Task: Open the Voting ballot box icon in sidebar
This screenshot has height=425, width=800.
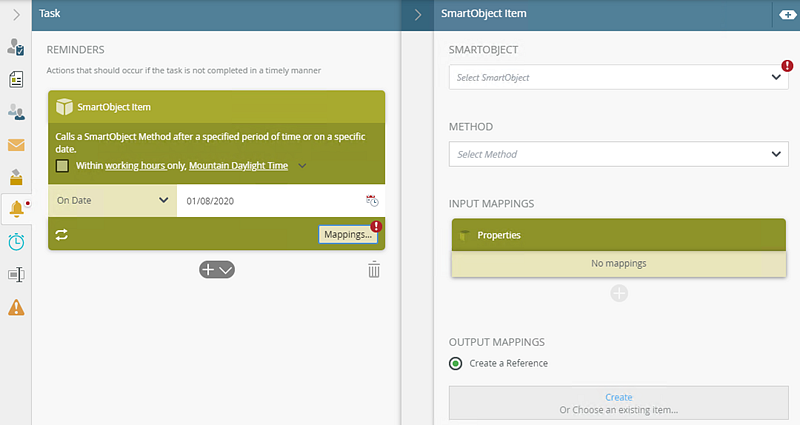Action: [x=16, y=177]
